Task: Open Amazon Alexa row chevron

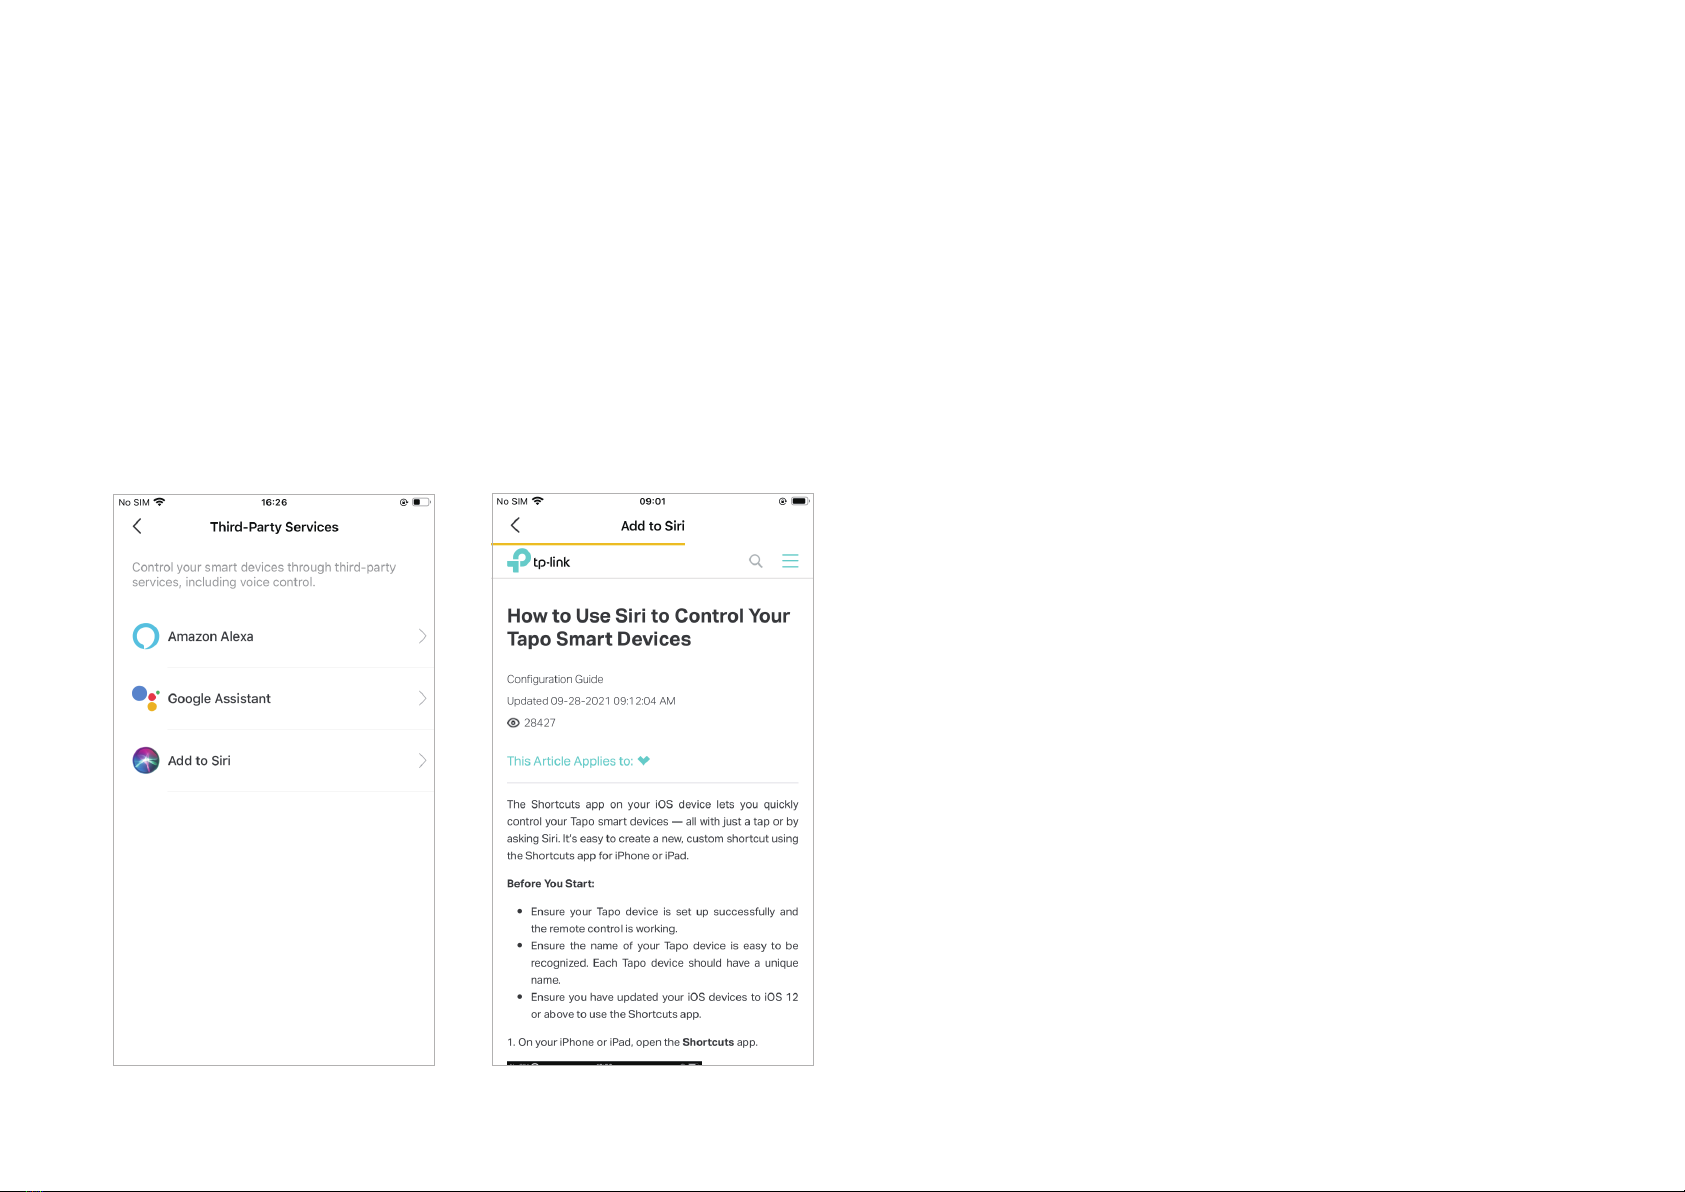Action: click(422, 636)
